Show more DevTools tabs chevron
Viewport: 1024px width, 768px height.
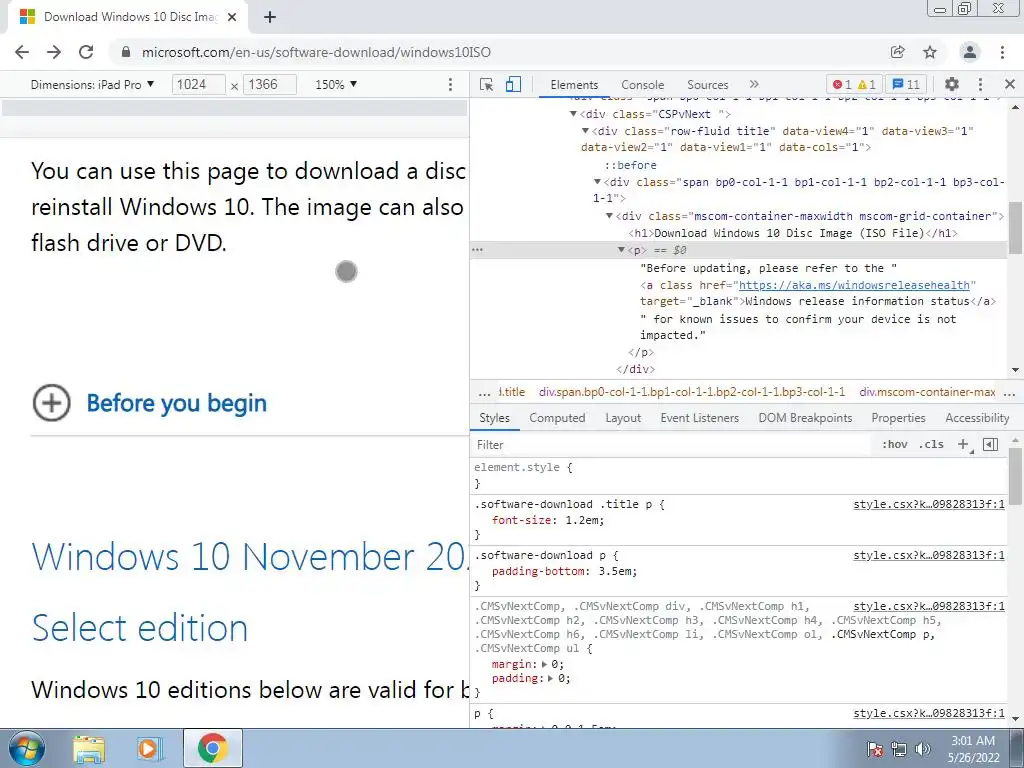coord(754,84)
